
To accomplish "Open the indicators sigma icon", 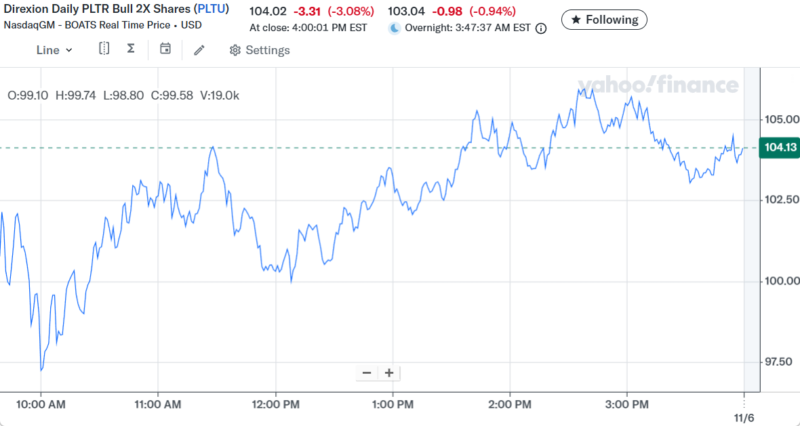I will [x=132, y=49].
